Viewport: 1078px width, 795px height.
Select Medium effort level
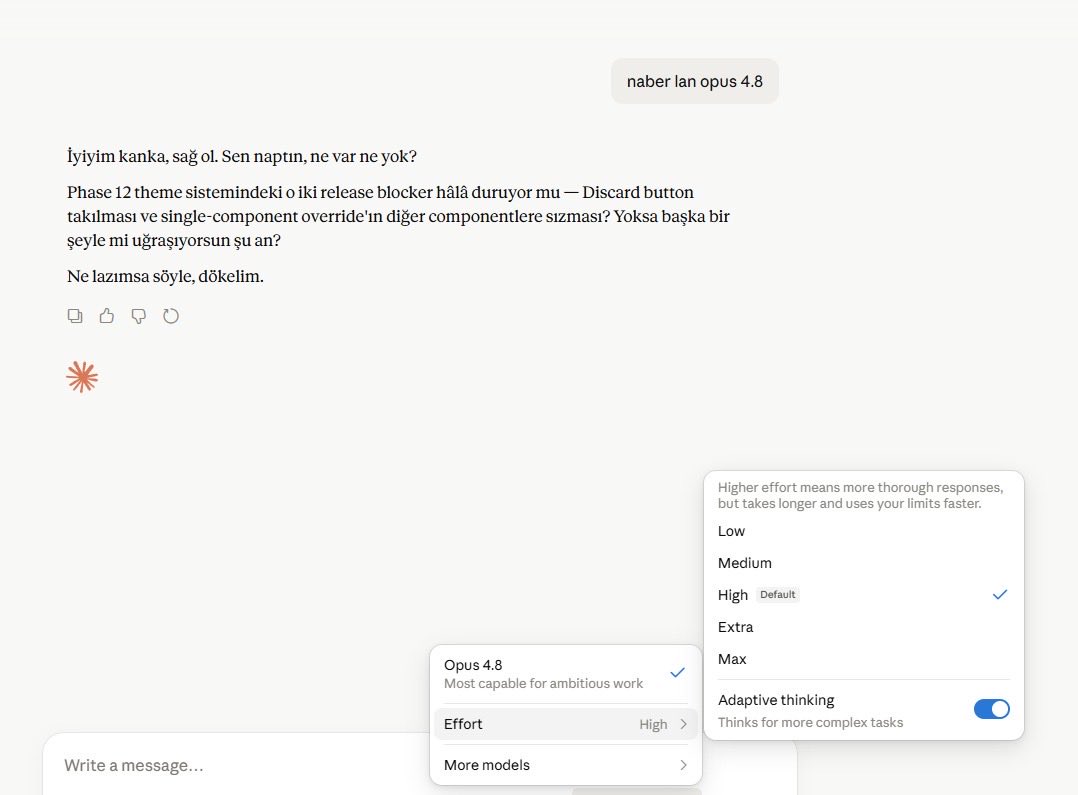(x=864, y=563)
